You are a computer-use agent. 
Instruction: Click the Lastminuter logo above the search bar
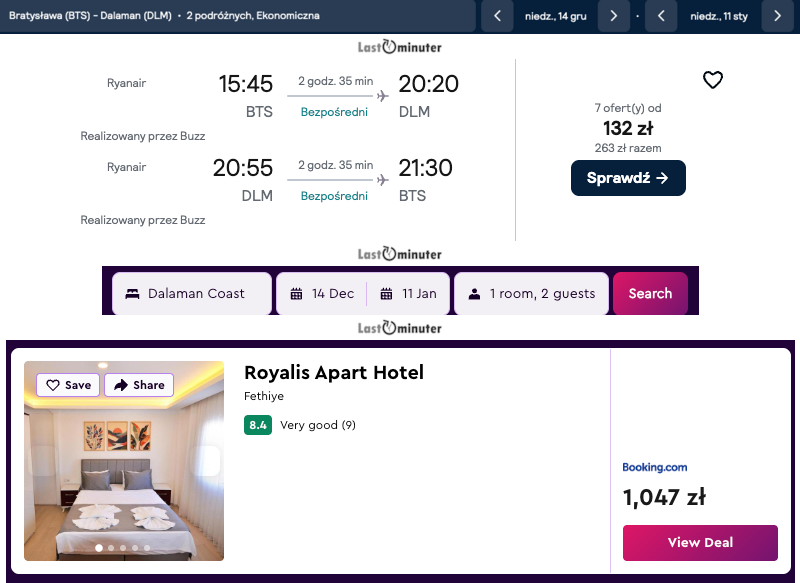400,254
